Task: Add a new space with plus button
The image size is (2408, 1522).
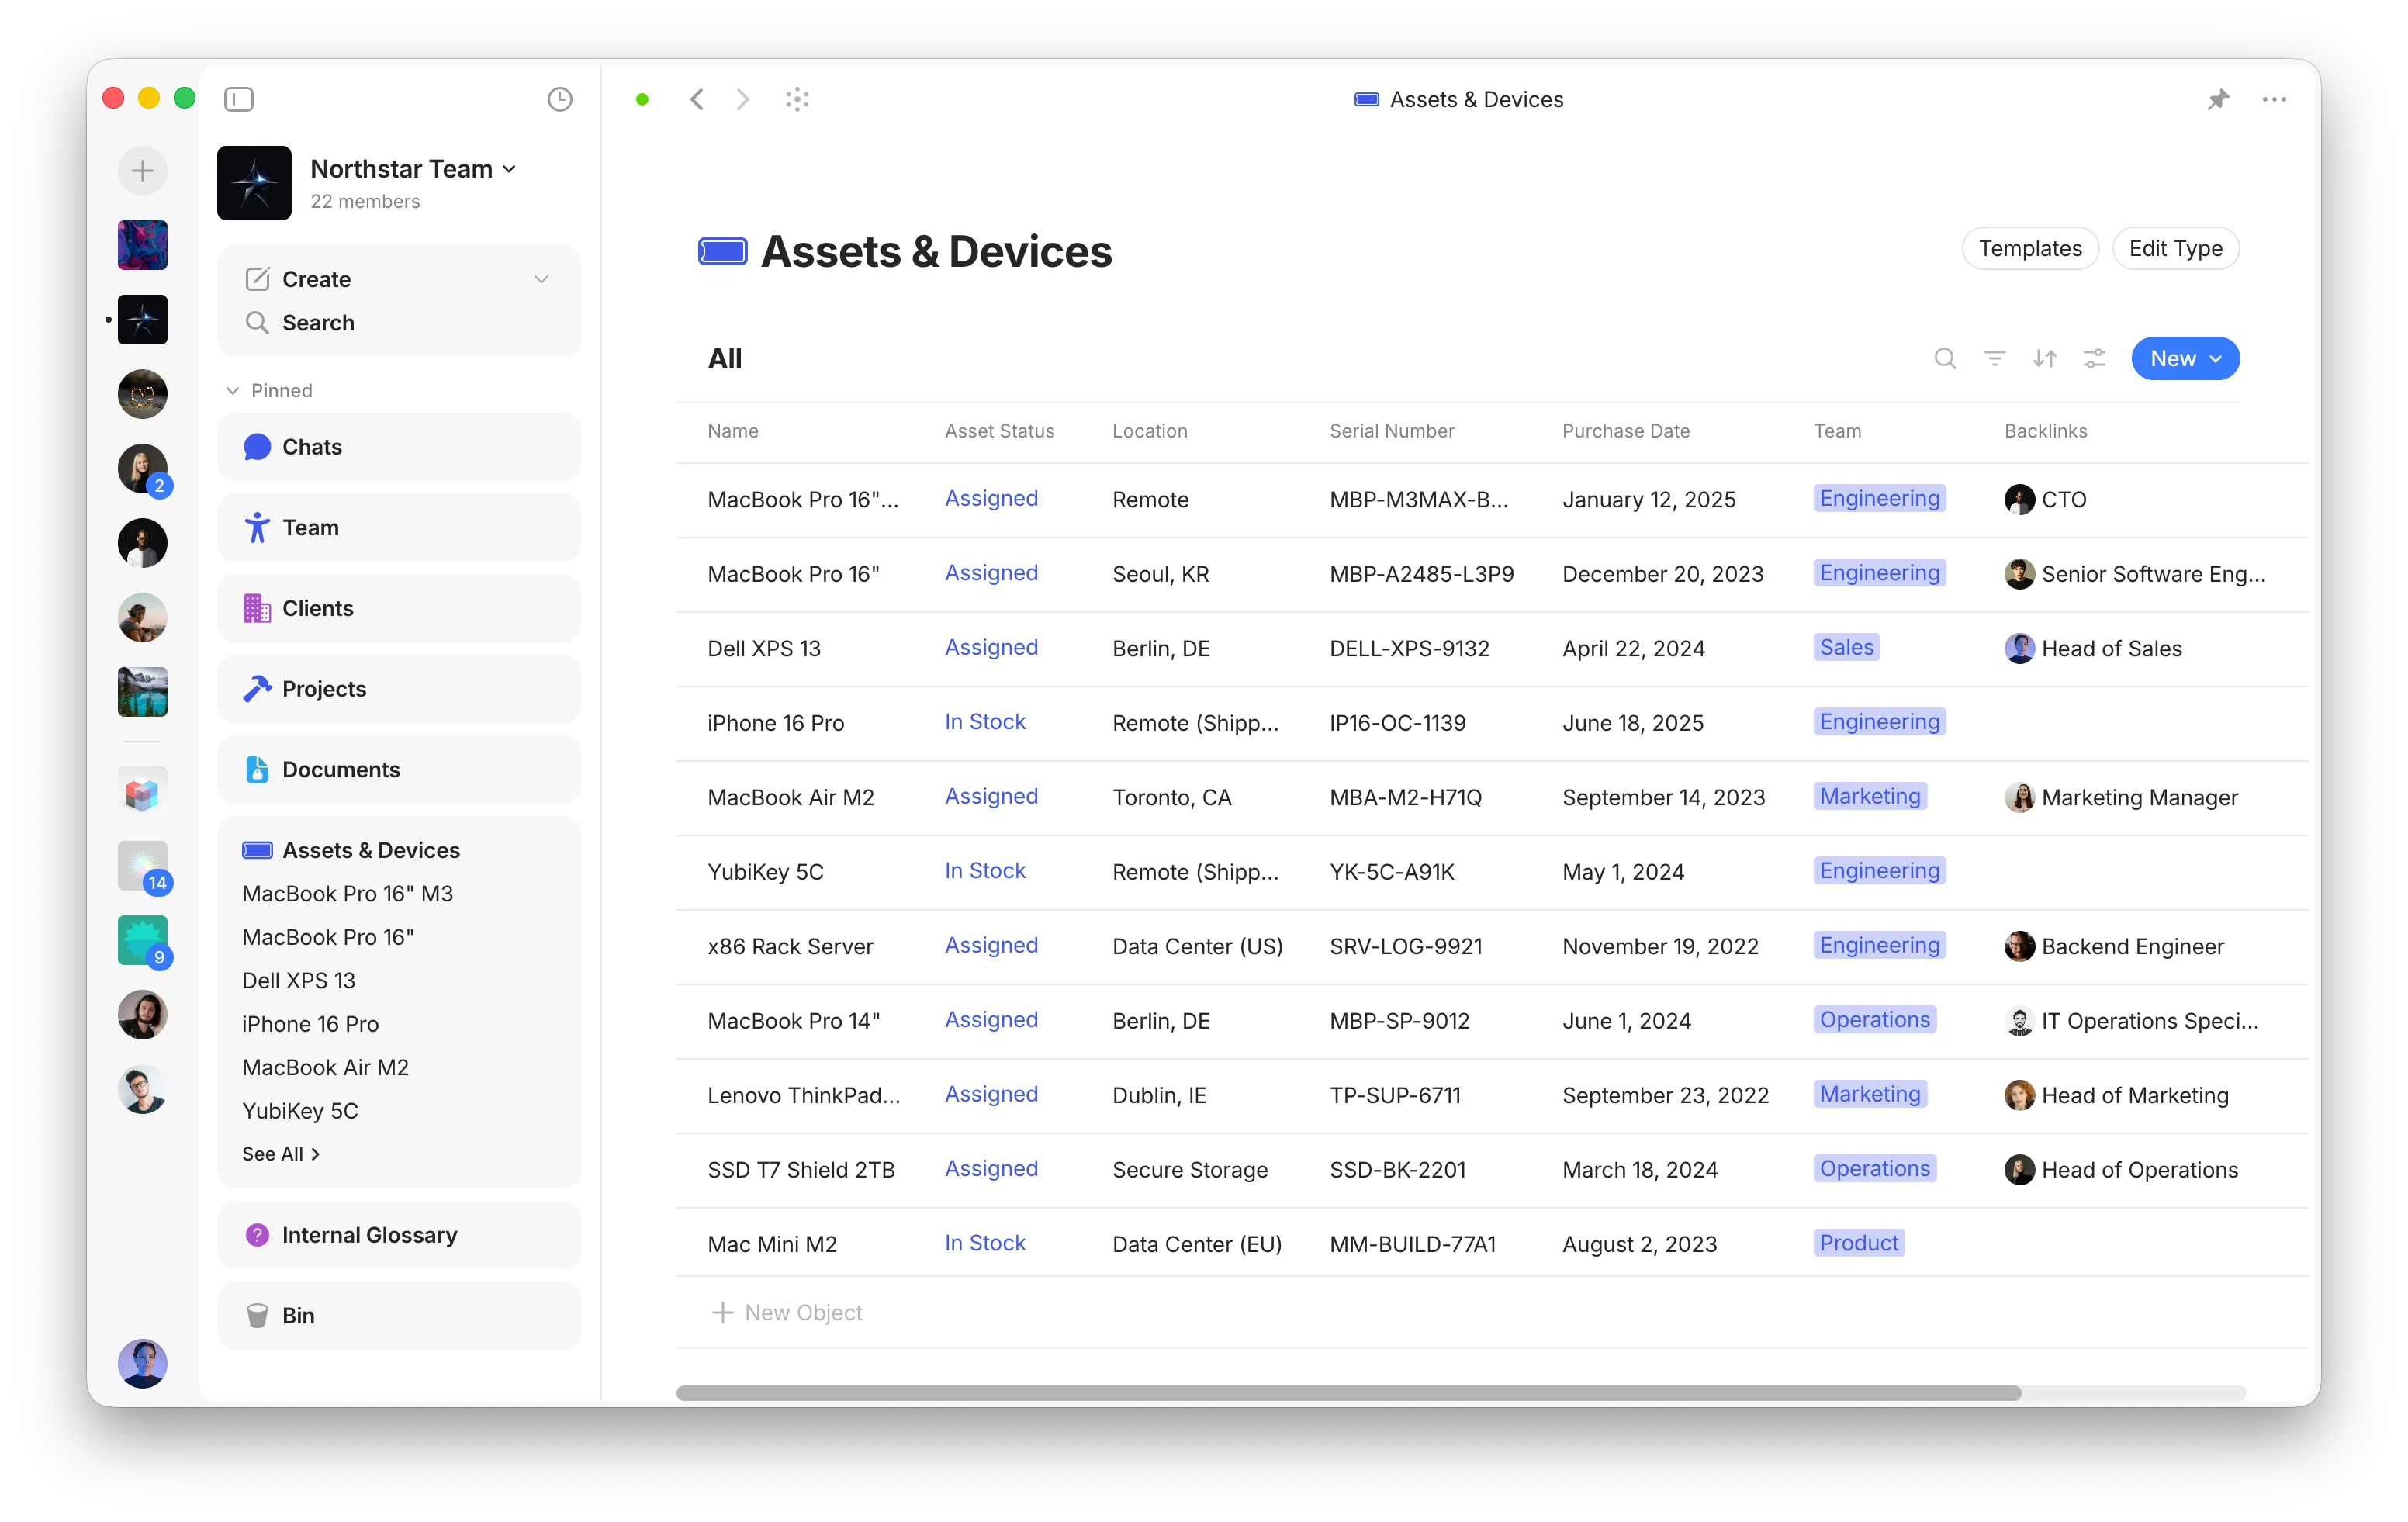Action: [x=142, y=170]
